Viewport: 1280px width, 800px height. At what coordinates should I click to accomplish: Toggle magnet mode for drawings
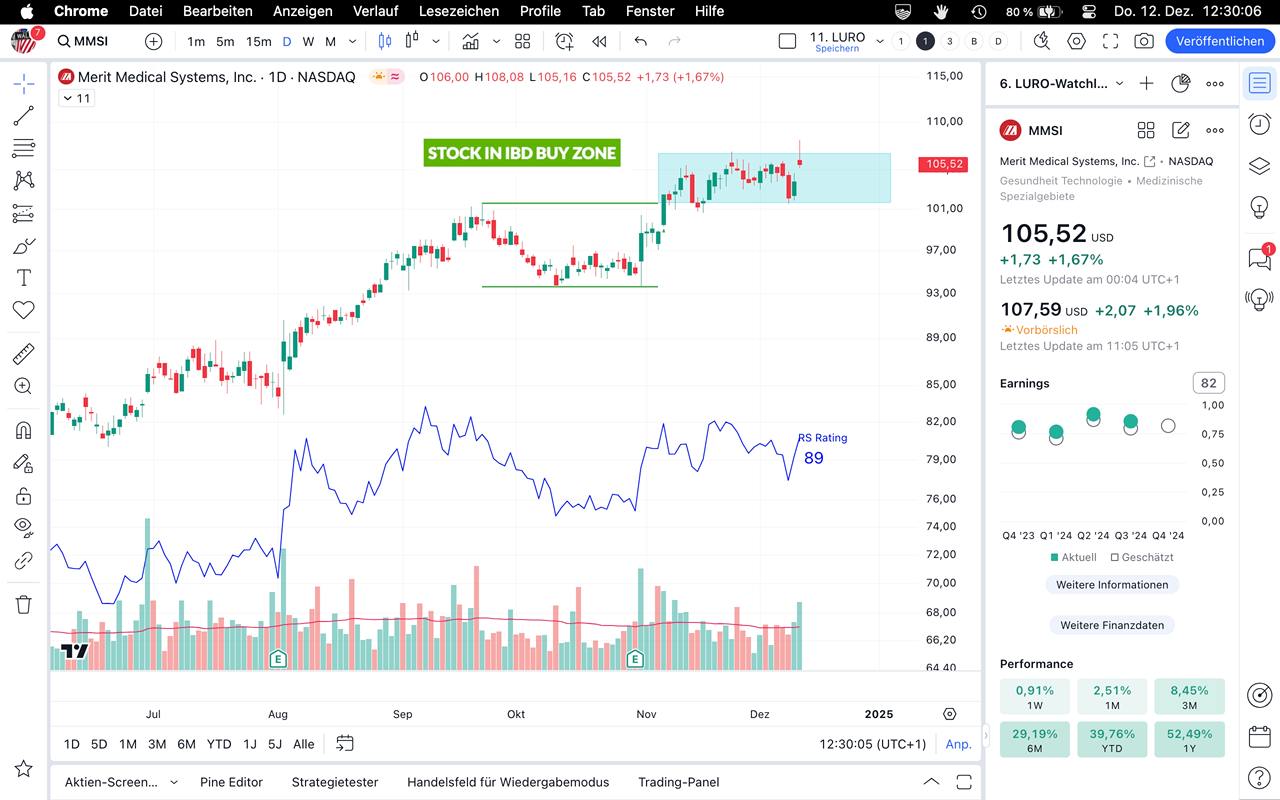[x=23, y=430]
